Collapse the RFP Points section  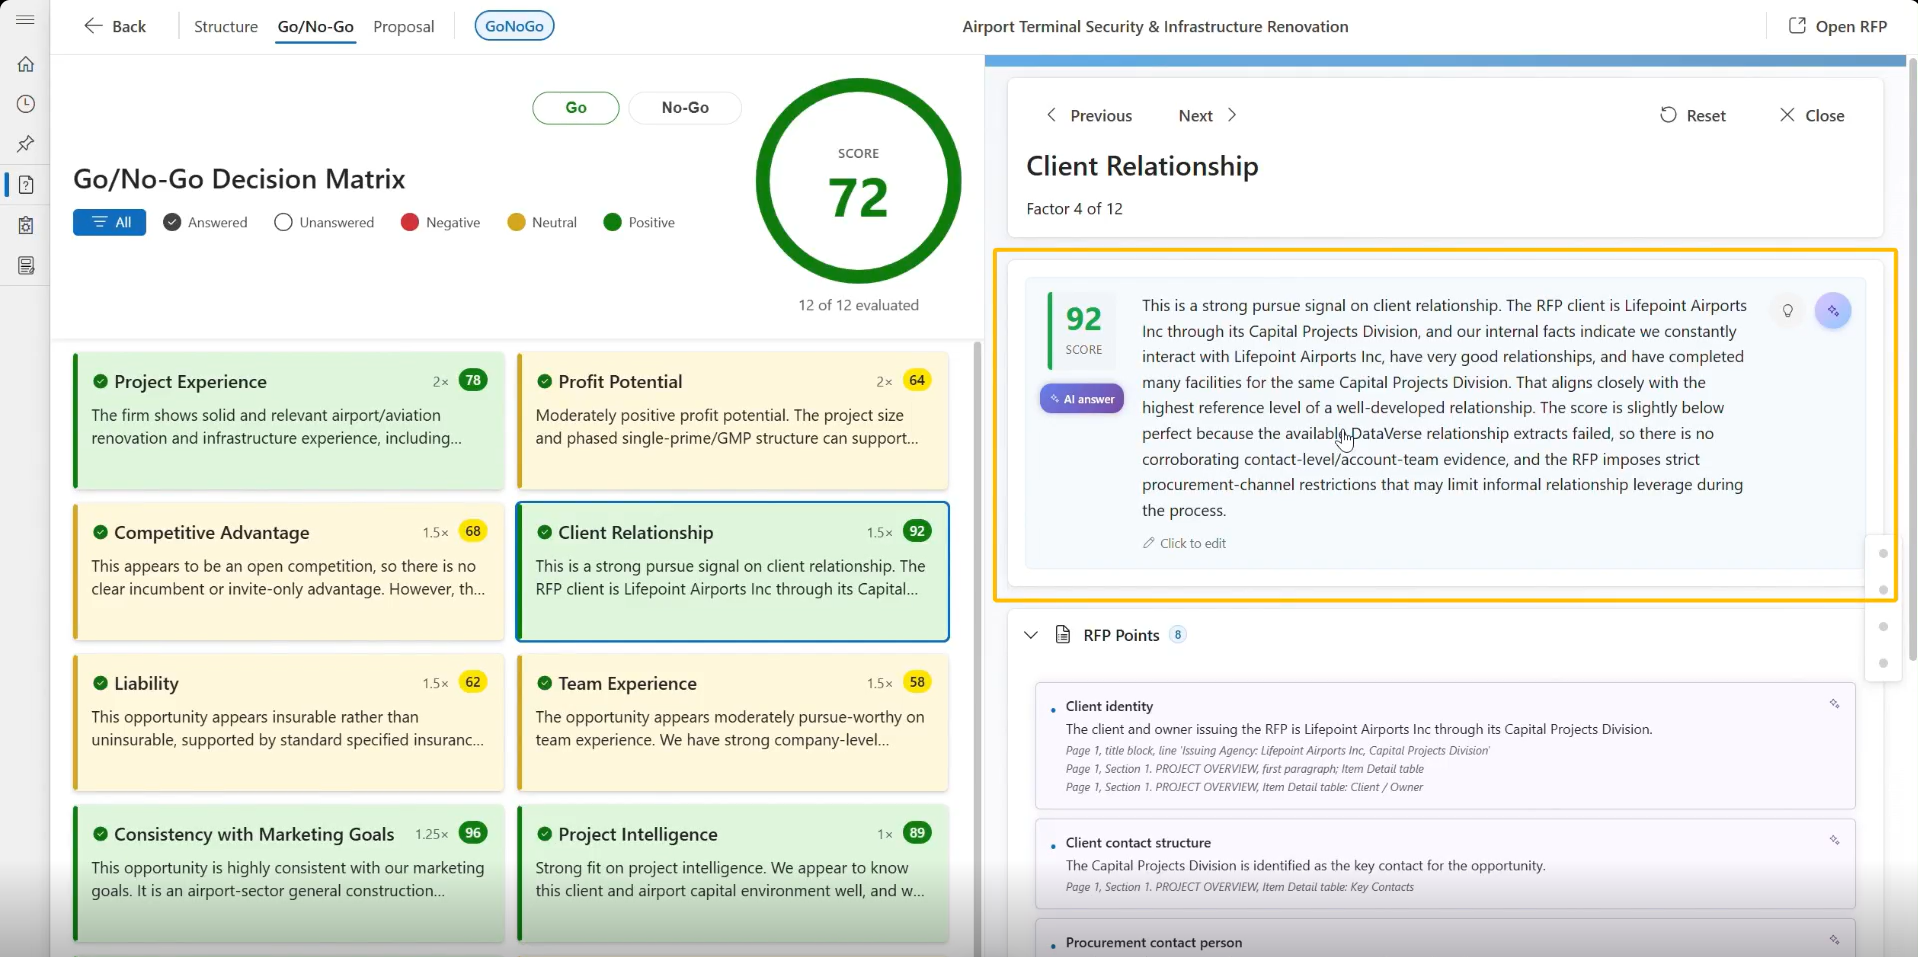coord(1031,635)
